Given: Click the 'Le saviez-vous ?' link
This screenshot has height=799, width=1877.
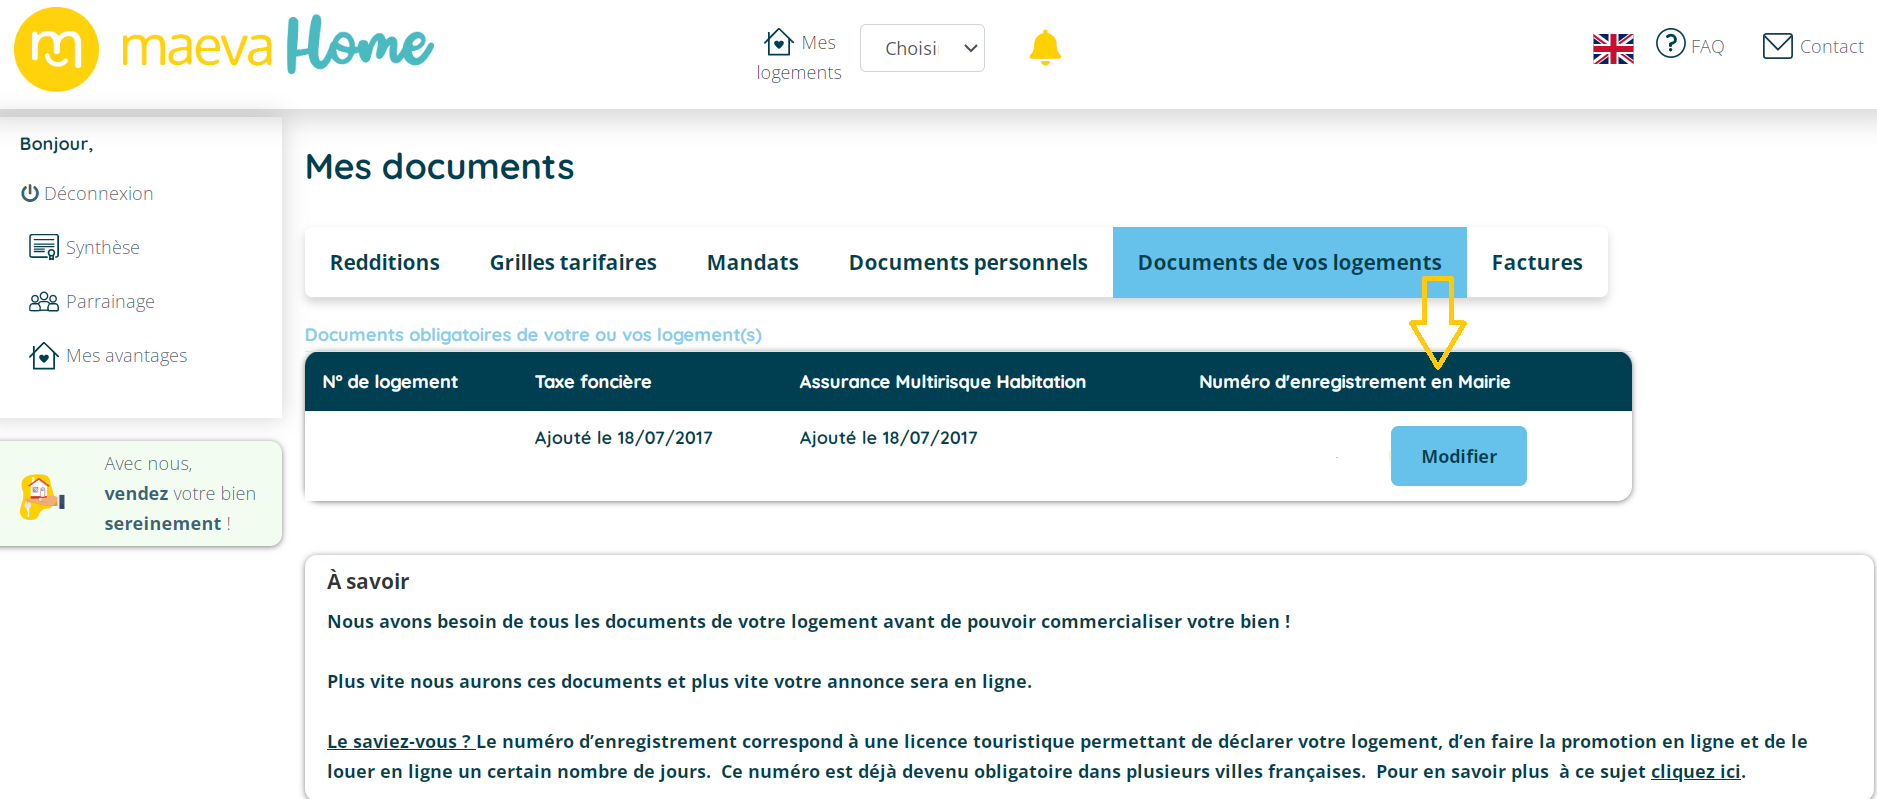Looking at the screenshot, I should pos(399,741).
